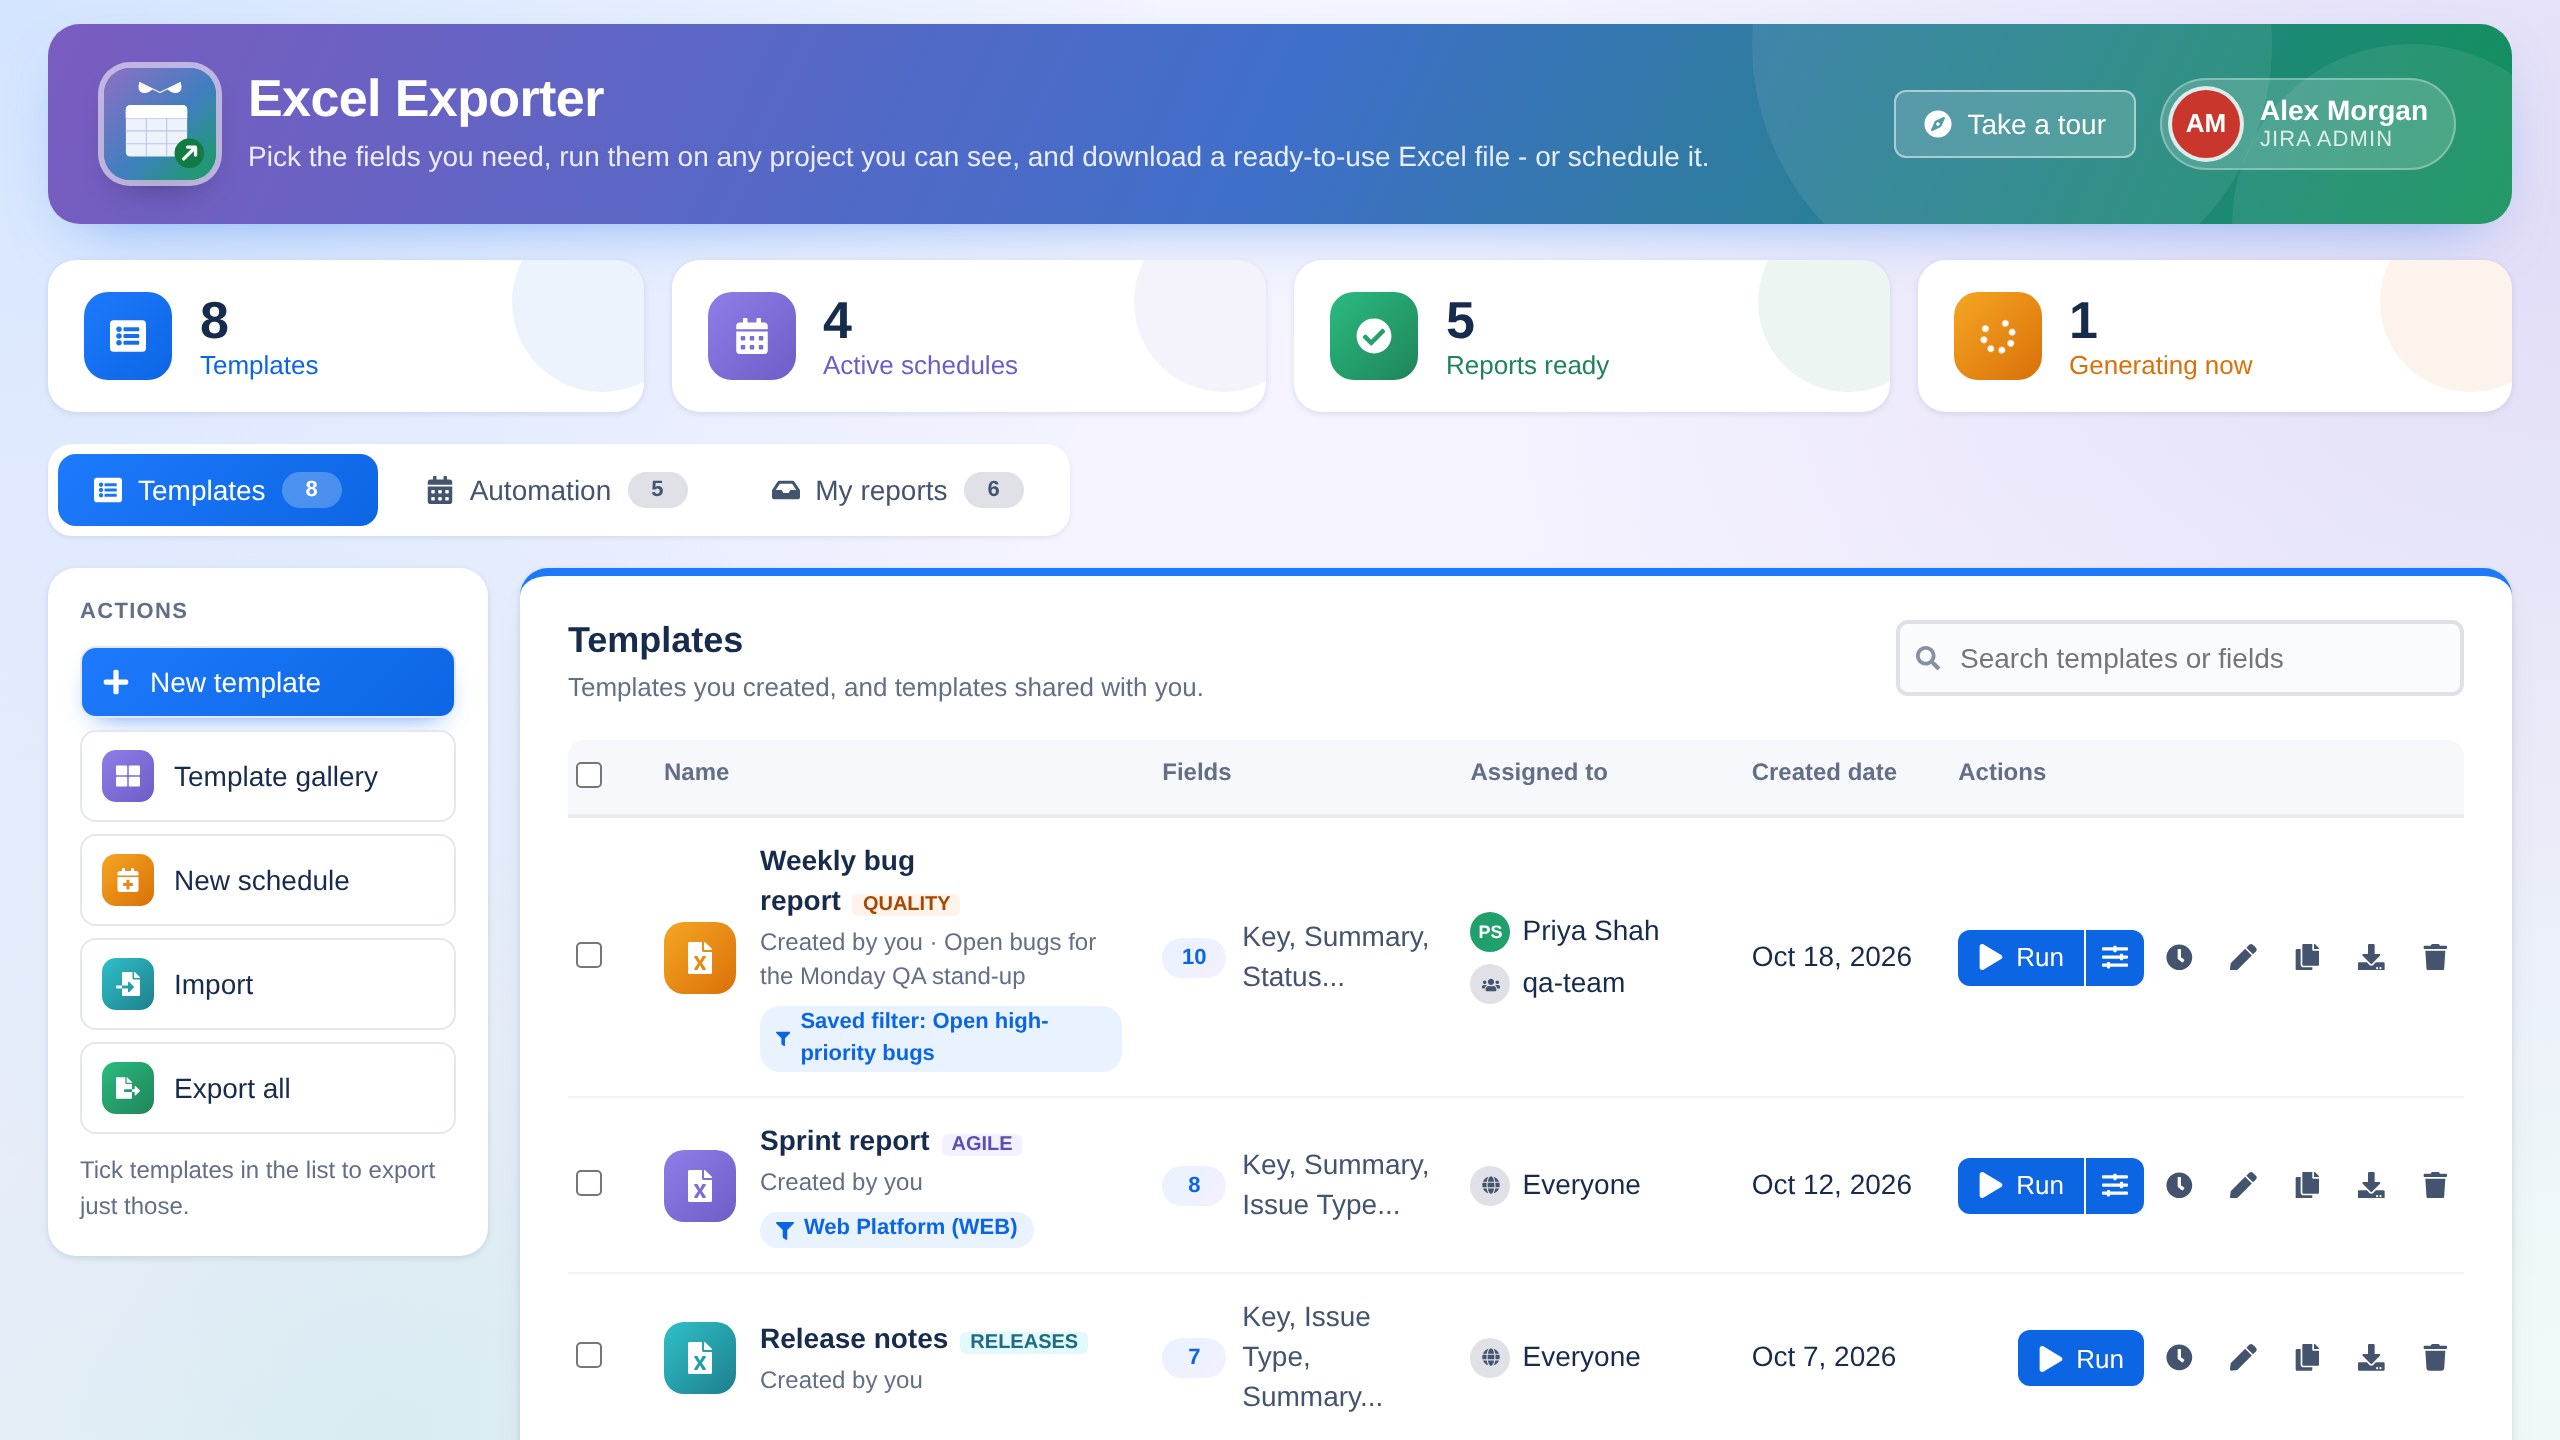The height and width of the screenshot is (1440, 2560).
Task: Run the Release notes template
Action: coord(2081,1358)
